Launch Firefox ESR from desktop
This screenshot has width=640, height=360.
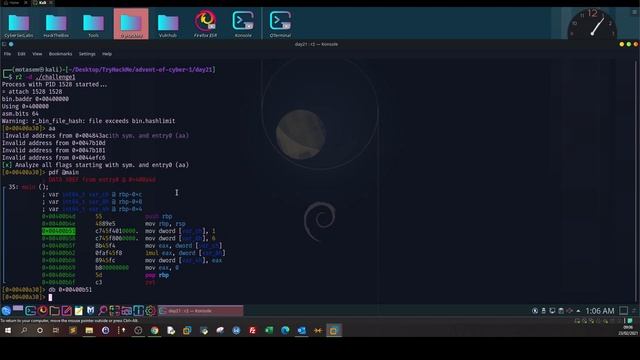205,24
